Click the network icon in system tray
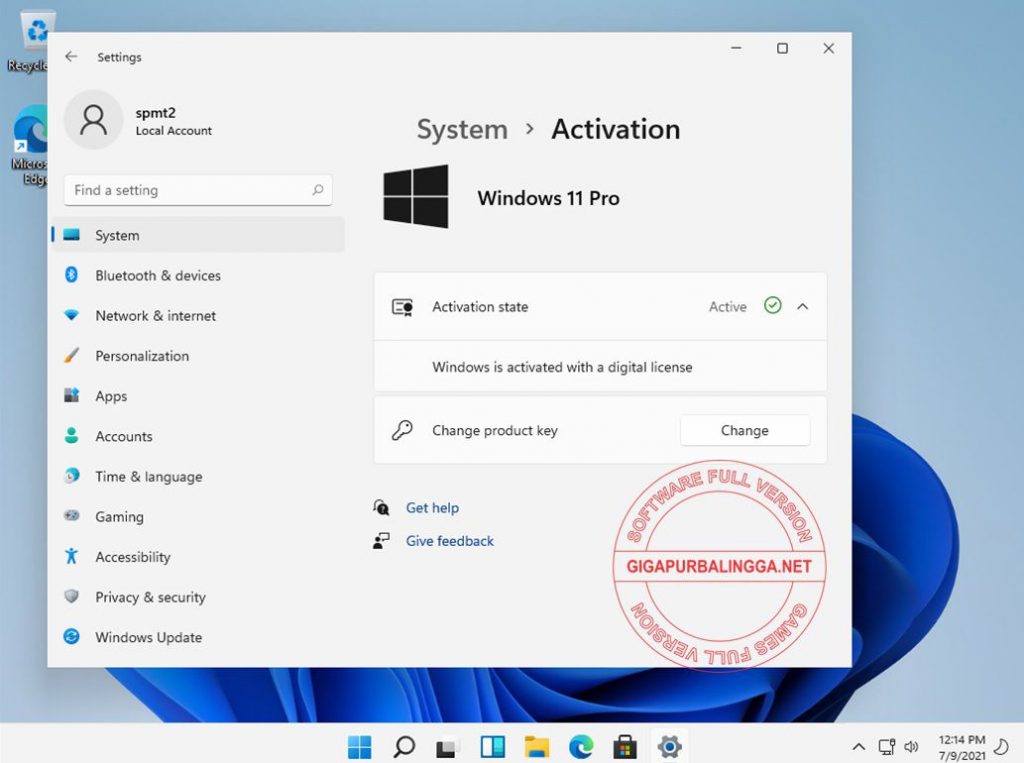 point(887,747)
